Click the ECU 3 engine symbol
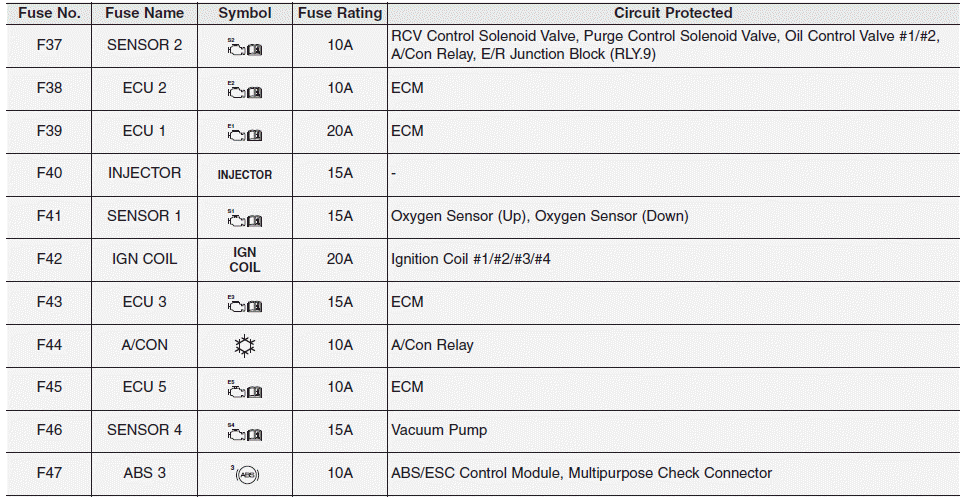Screen dimensions: 969x502 click(x=244, y=304)
